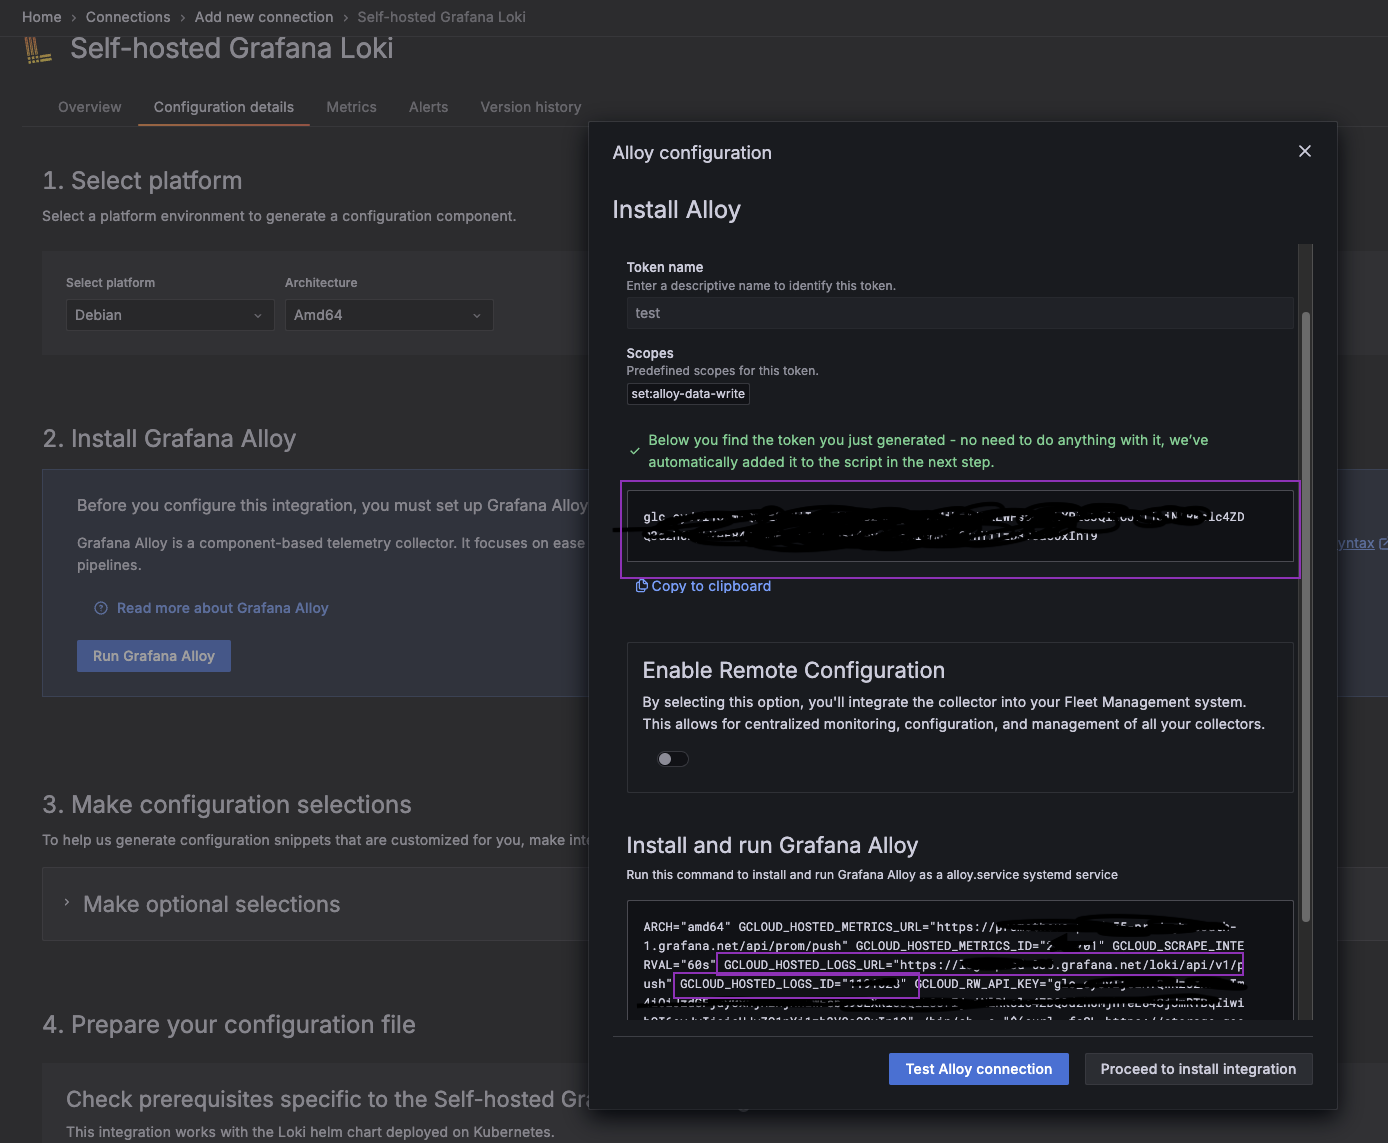The width and height of the screenshot is (1388, 1143).
Task: Click Proceed to install integration button
Action: pyautogui.click(x=1198, y=1069)
